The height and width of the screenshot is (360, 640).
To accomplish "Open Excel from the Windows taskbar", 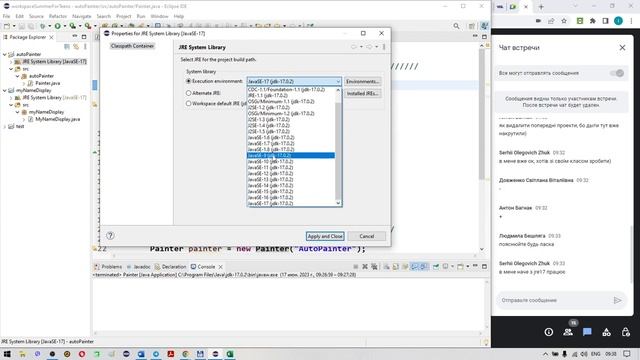I will (x=230, y=354).
